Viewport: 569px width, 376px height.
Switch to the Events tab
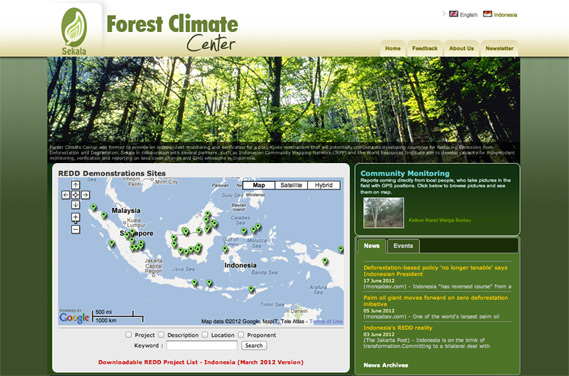coord(403,246)
